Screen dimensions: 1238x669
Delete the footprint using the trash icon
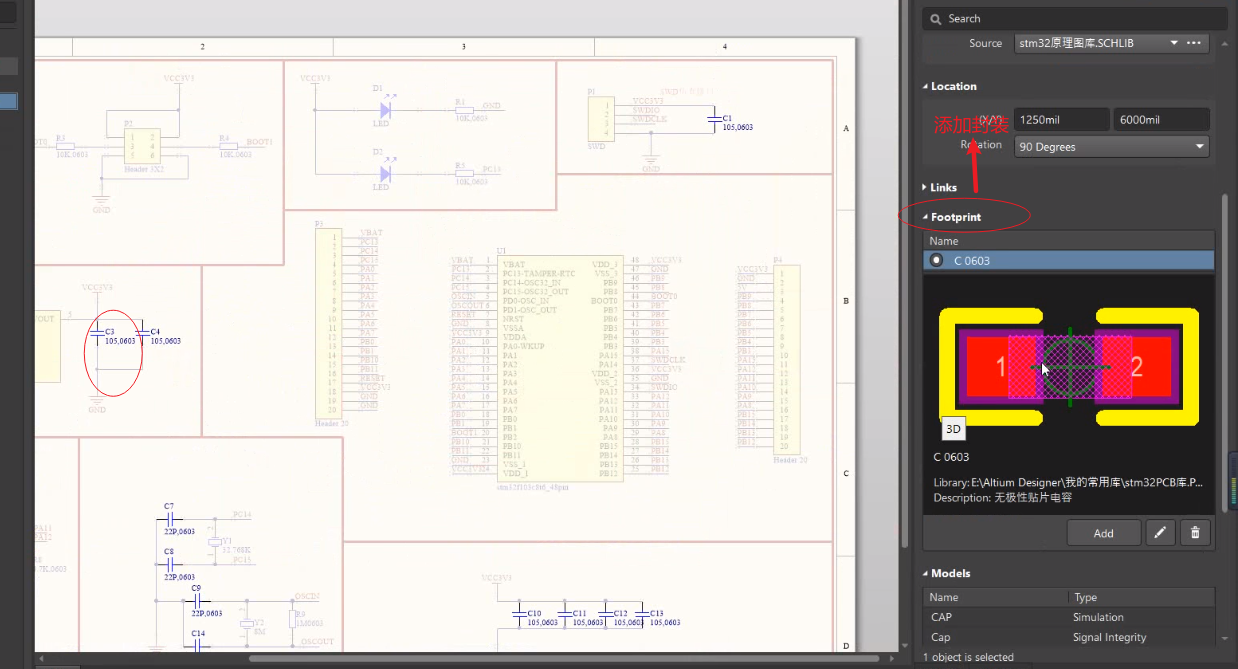pos(1195,533)
